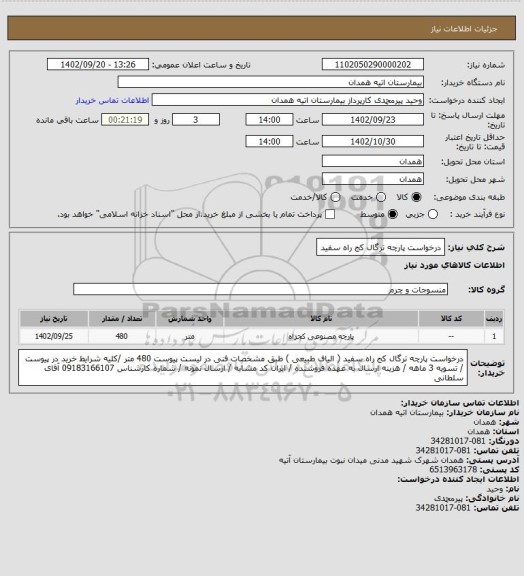The height and width of the screenshot is (576, 524).
Task: Click the buyer name field بیمارستان اتیه همدان
Action: pyautogui.click(x=270, y=82)
